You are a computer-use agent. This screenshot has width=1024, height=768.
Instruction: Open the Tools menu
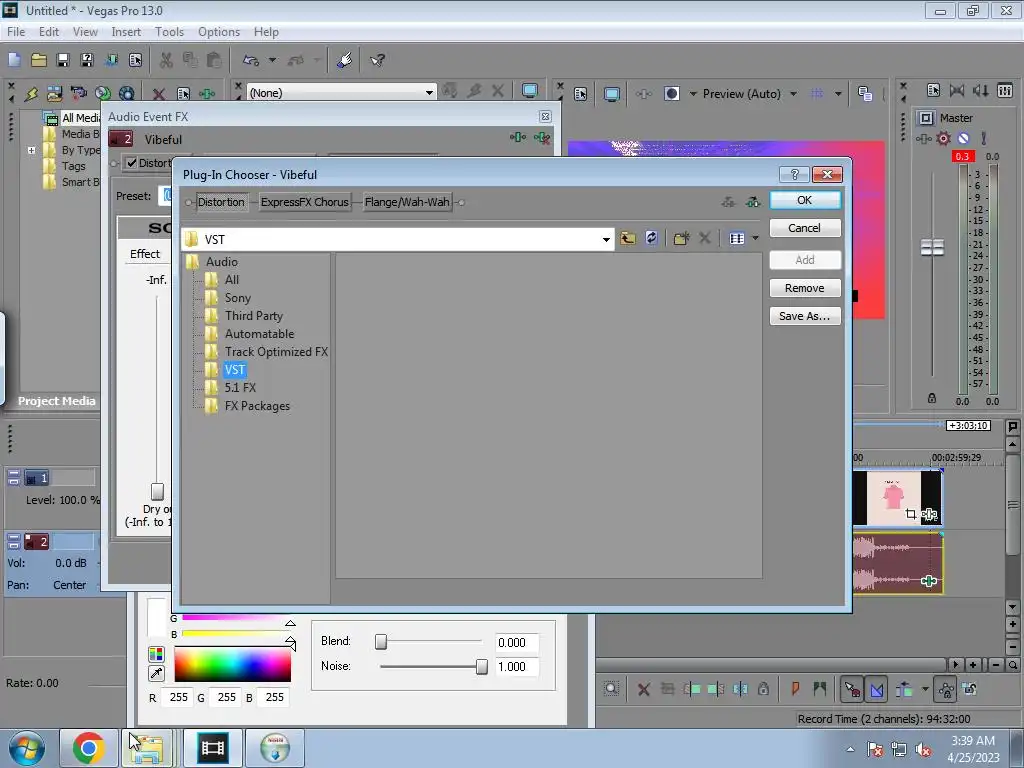pyautogui.click(x=169, y=31)
